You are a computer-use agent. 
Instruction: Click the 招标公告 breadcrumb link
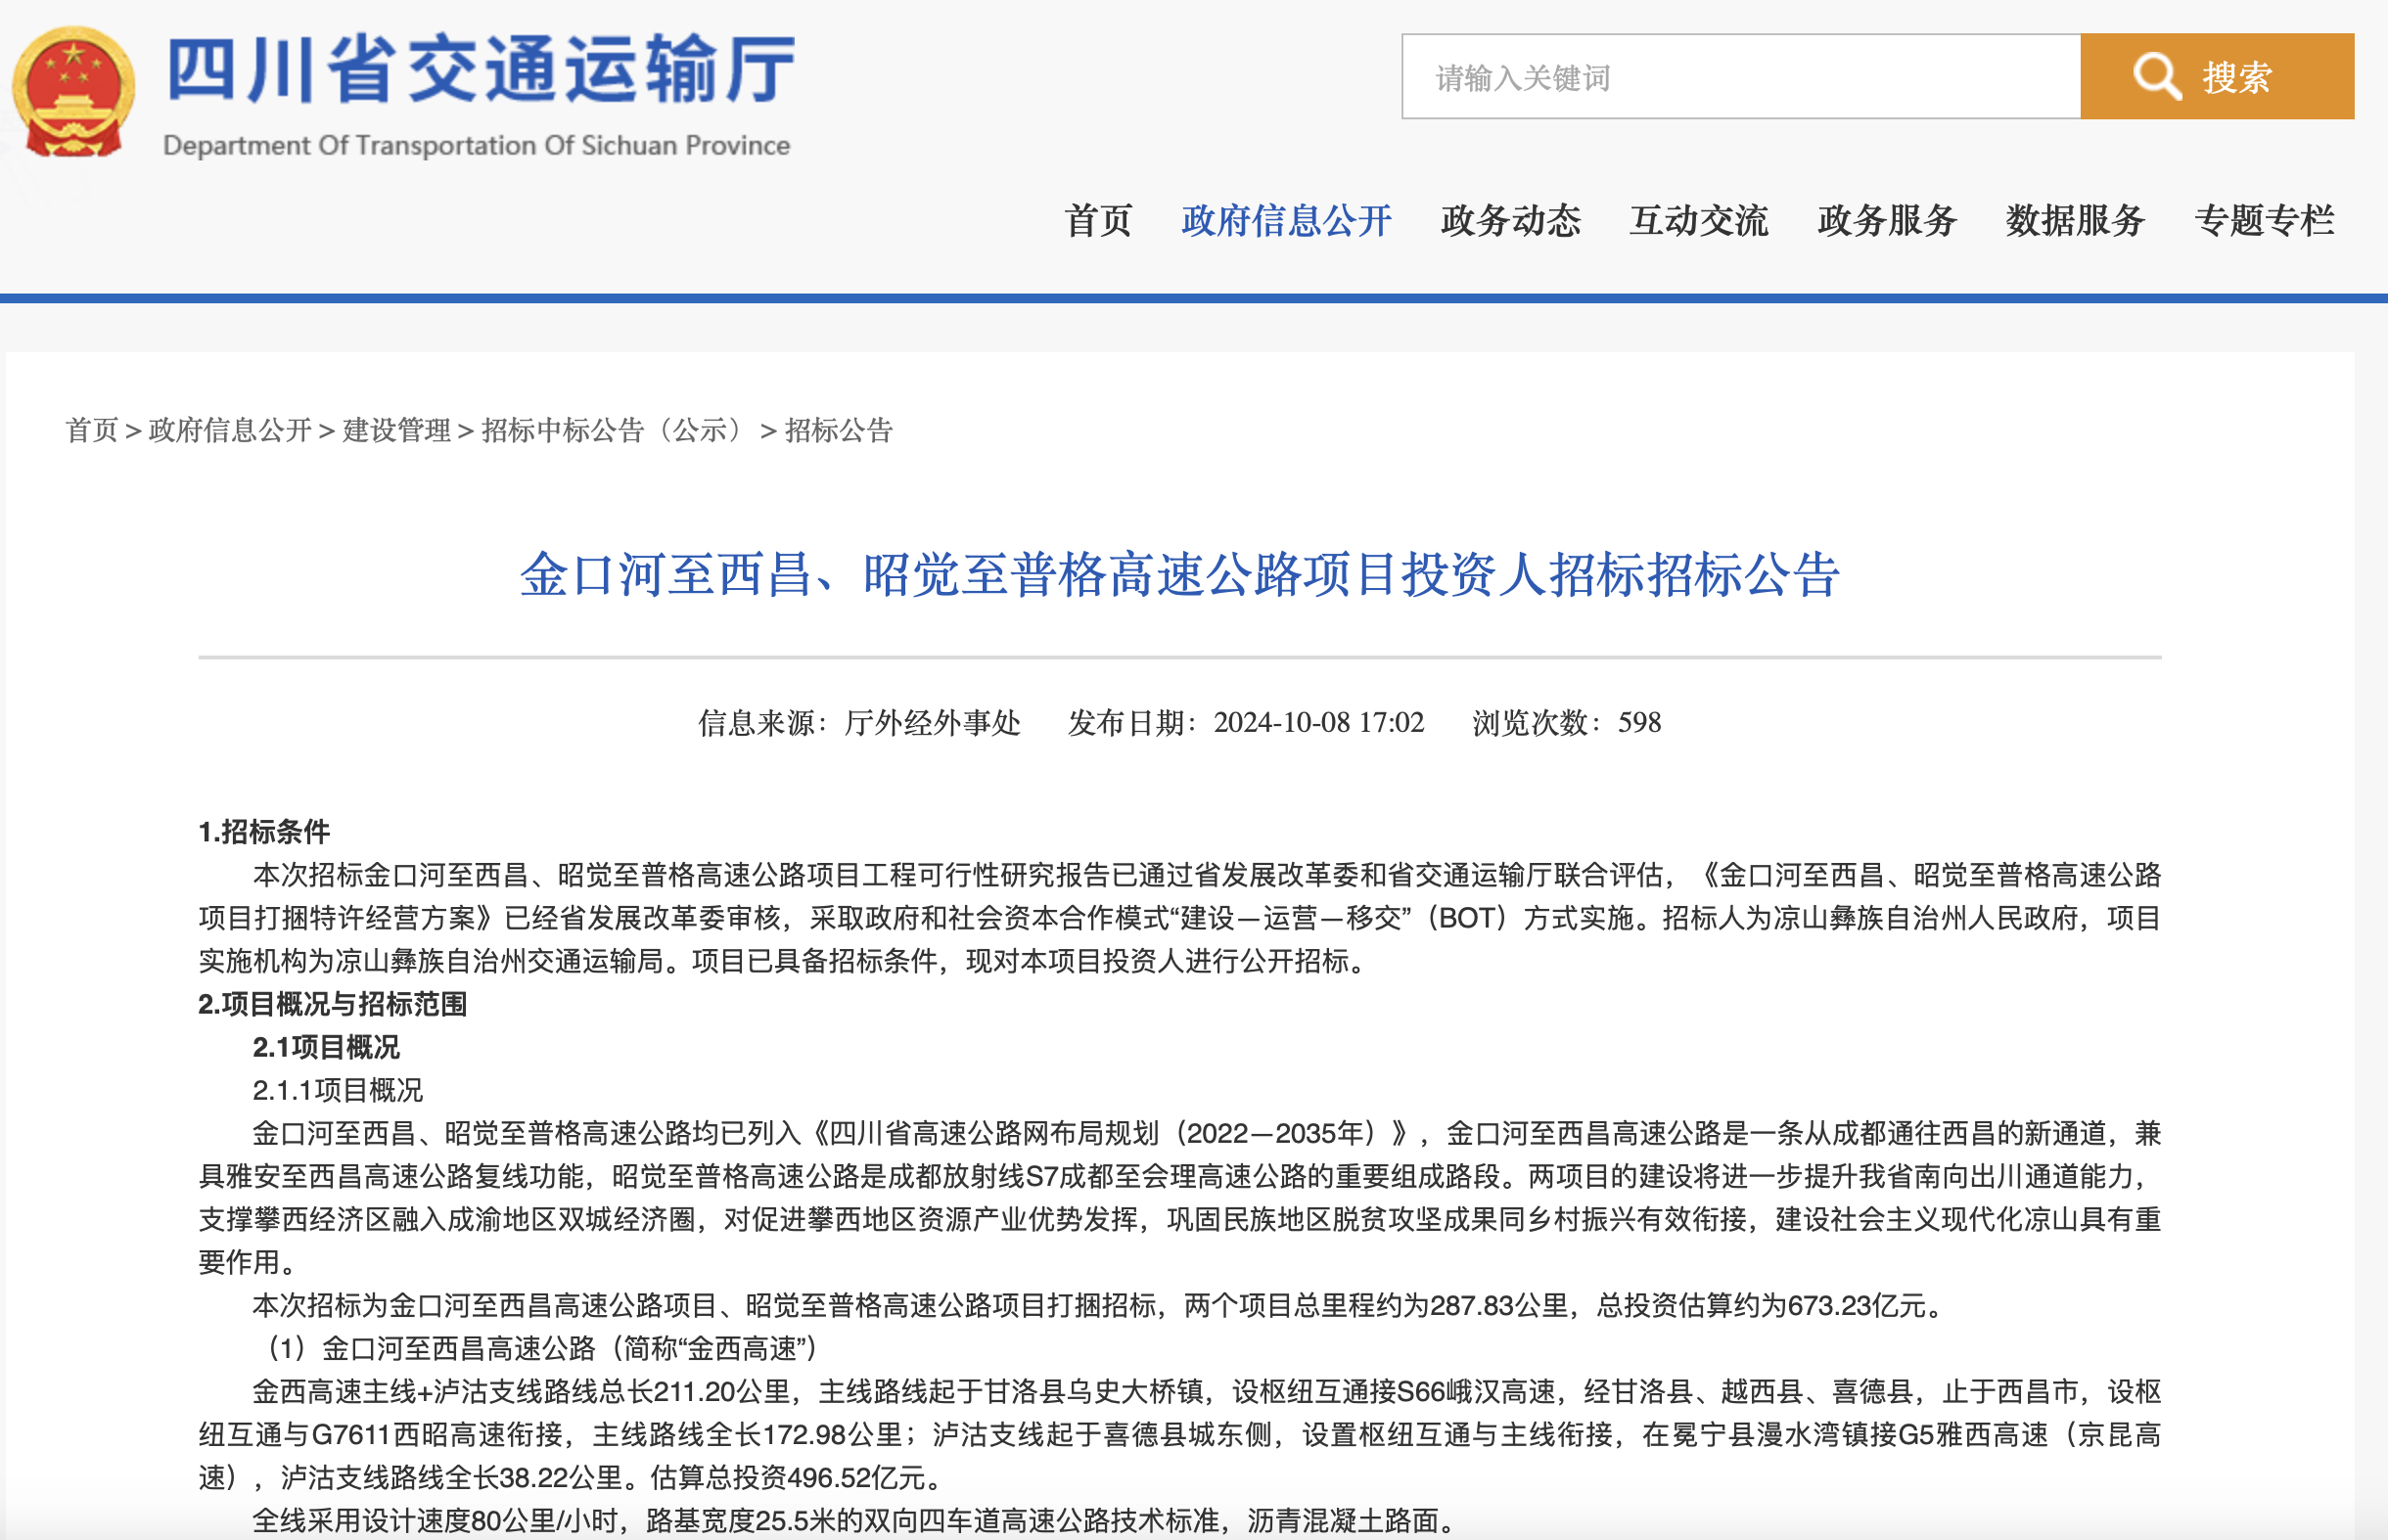pos(839,430)
